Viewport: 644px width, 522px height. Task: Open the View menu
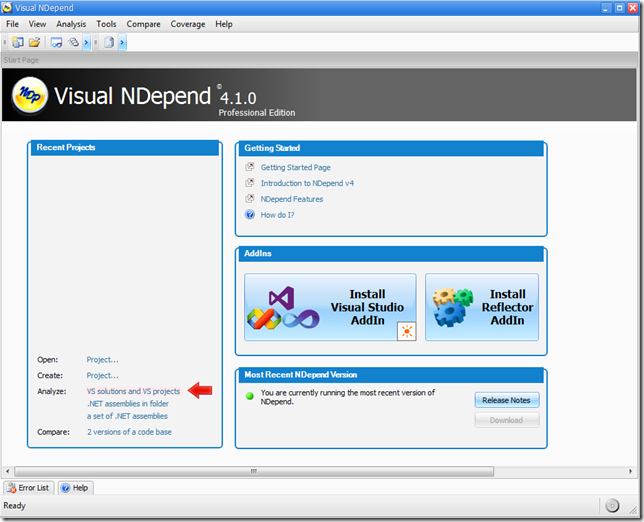(37, 24)
